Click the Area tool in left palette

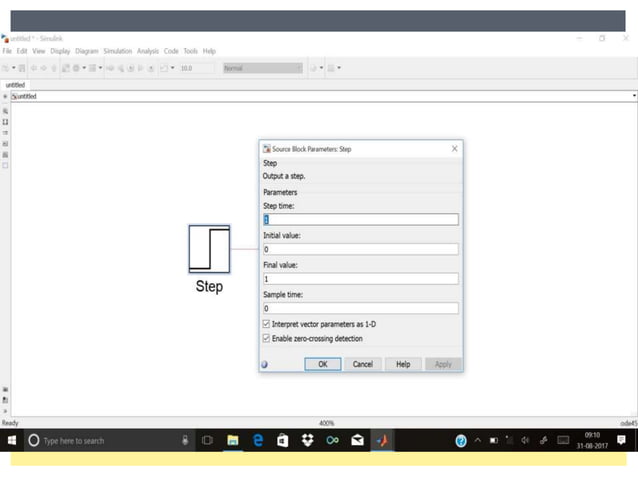tap(5, 166)
